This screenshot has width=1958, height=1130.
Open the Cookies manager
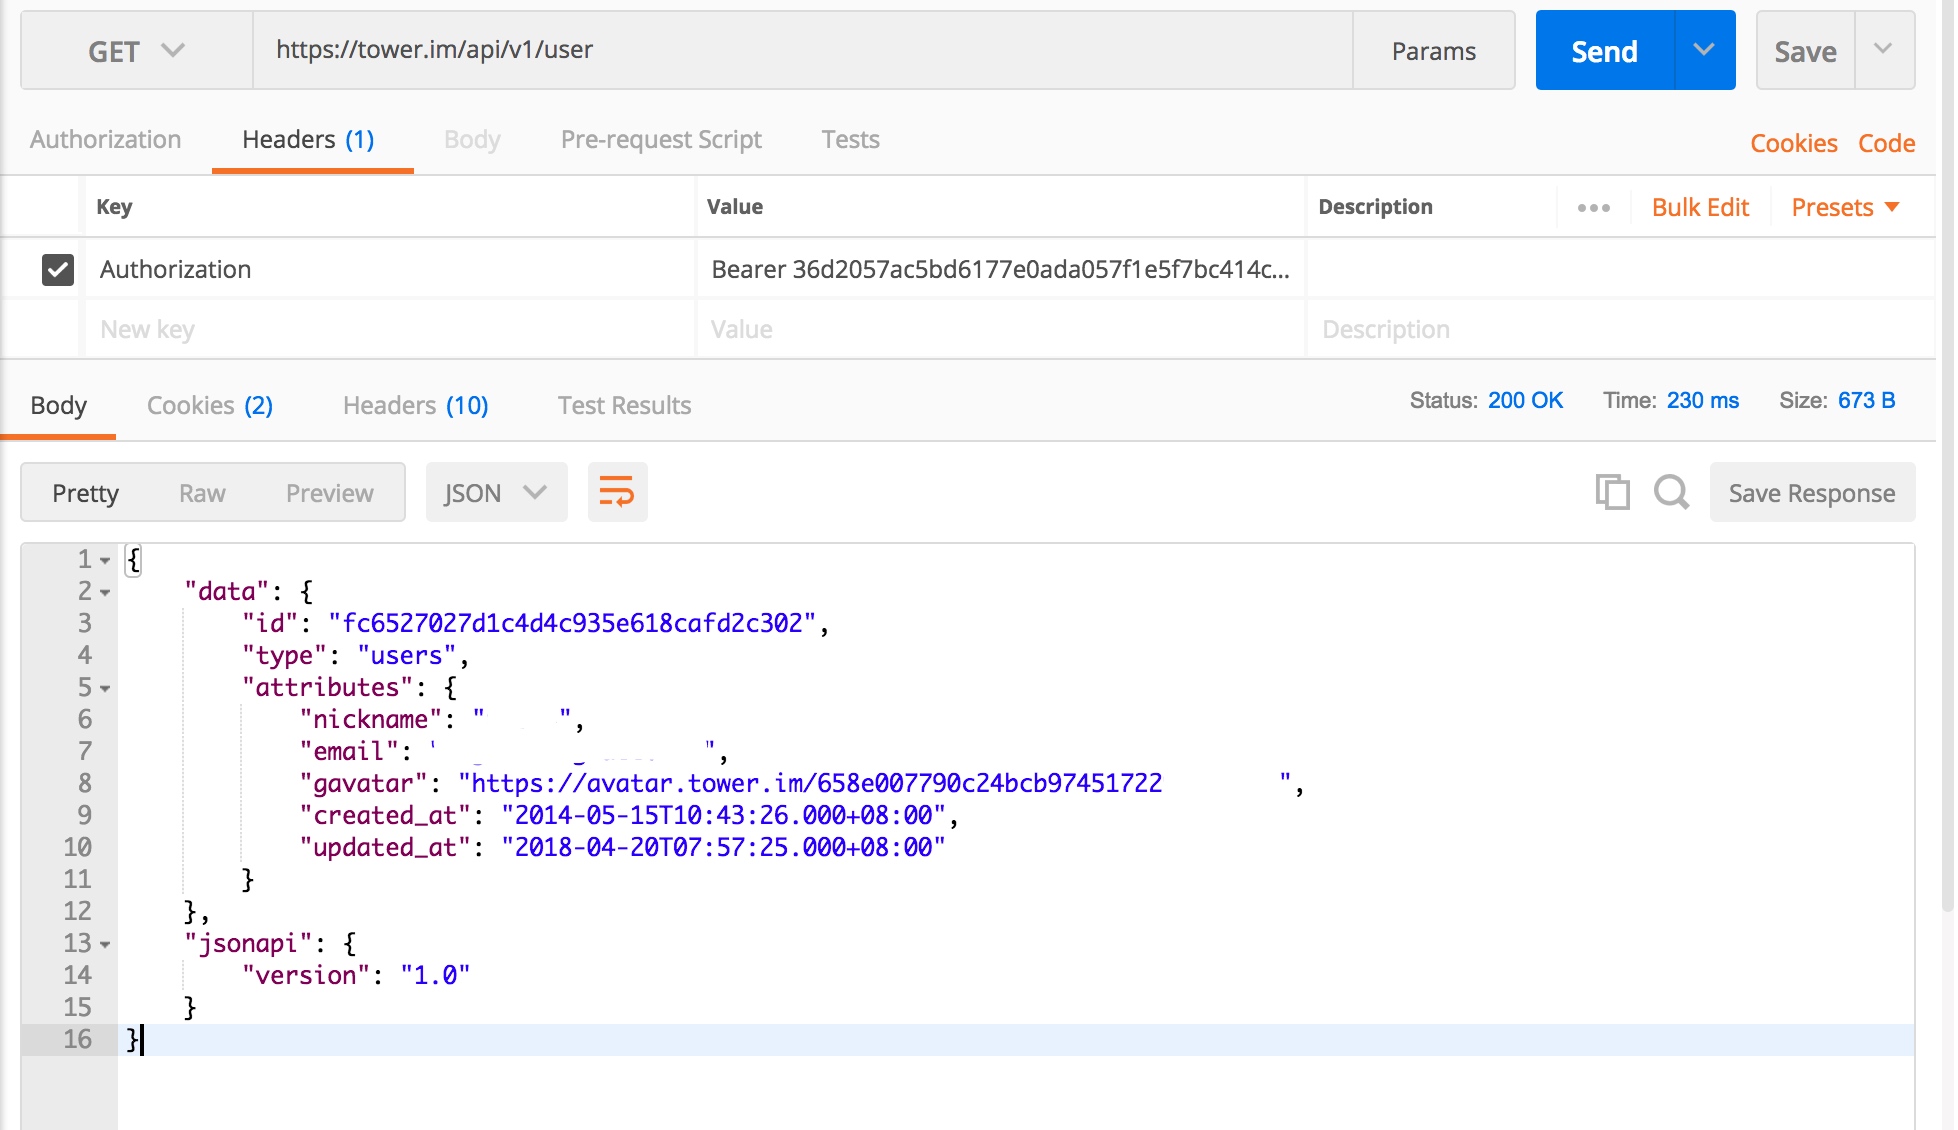click(1793, 143)
